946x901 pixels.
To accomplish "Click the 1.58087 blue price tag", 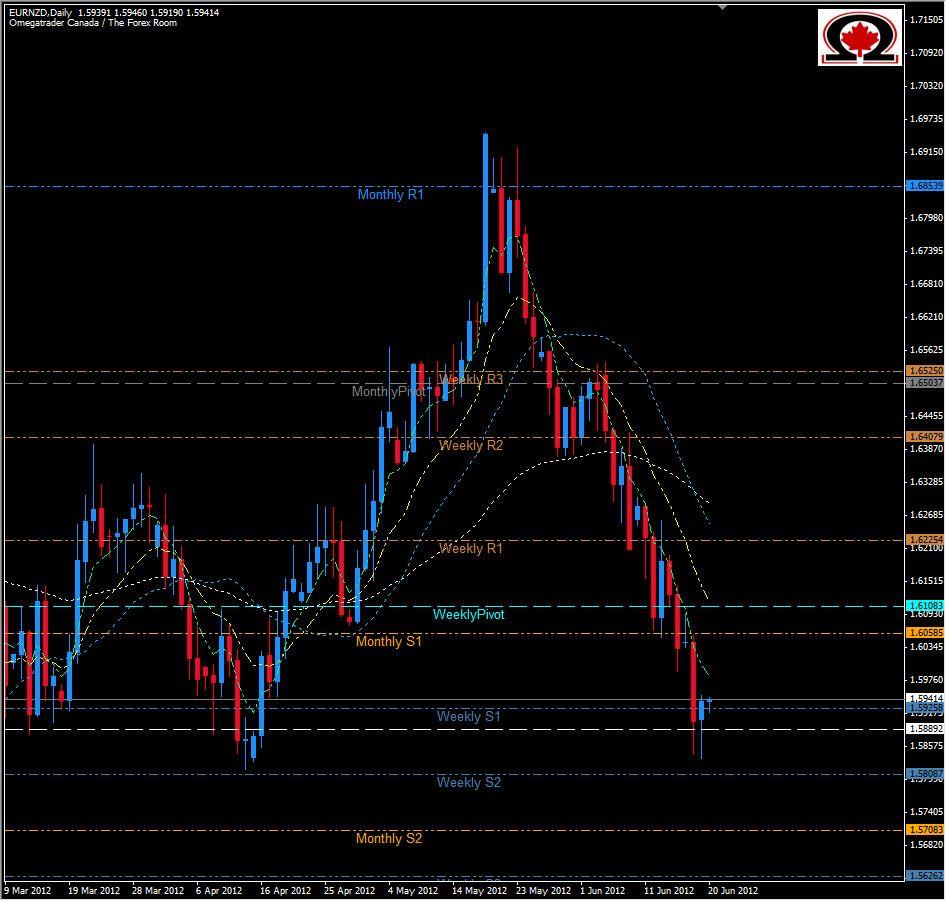I will pyautogui.click(x=925, y=773).
